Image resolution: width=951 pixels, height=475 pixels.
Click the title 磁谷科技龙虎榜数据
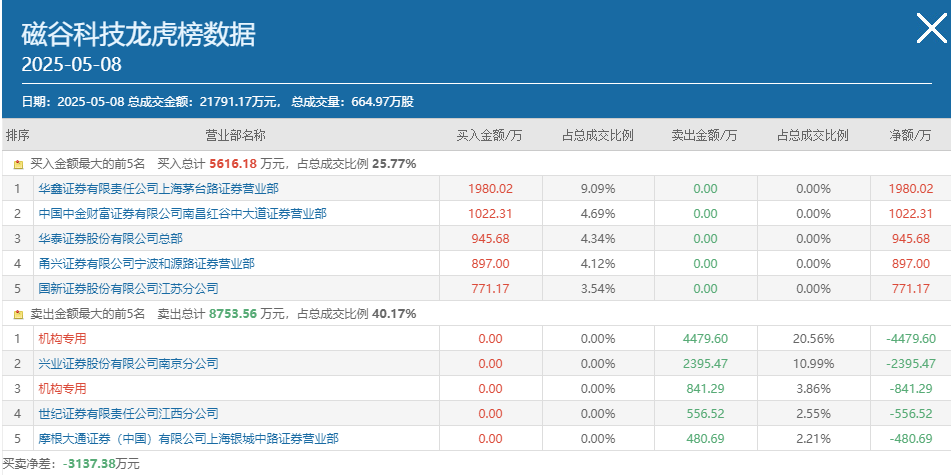click(138, 35)
